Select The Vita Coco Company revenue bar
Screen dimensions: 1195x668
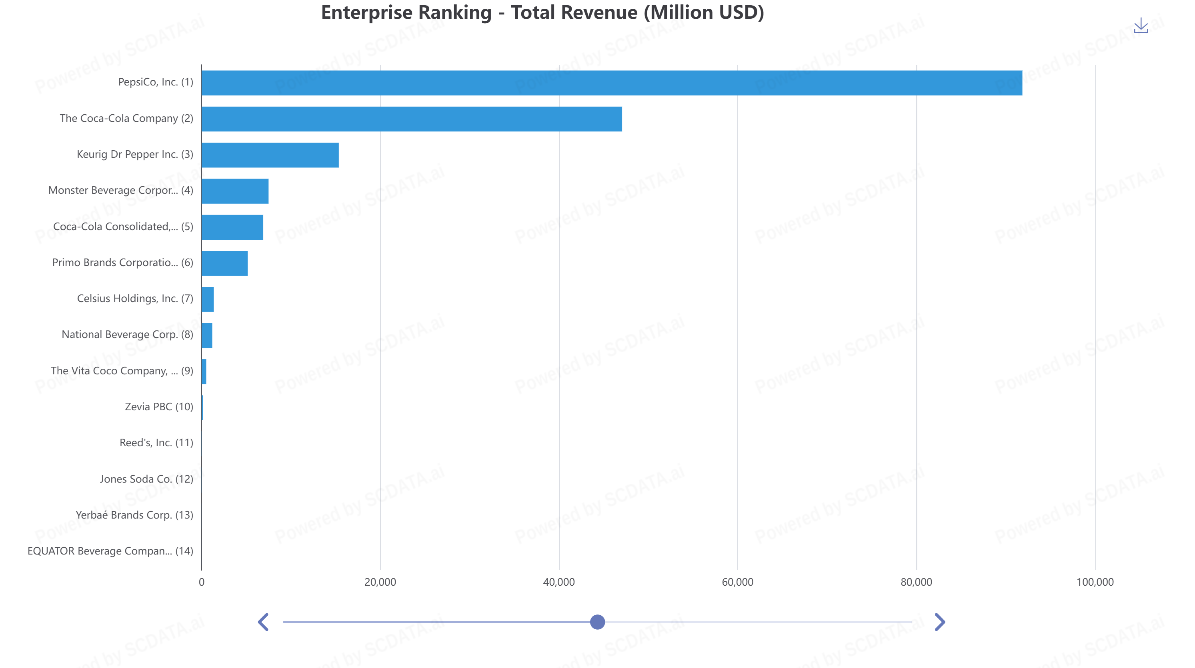203,372
